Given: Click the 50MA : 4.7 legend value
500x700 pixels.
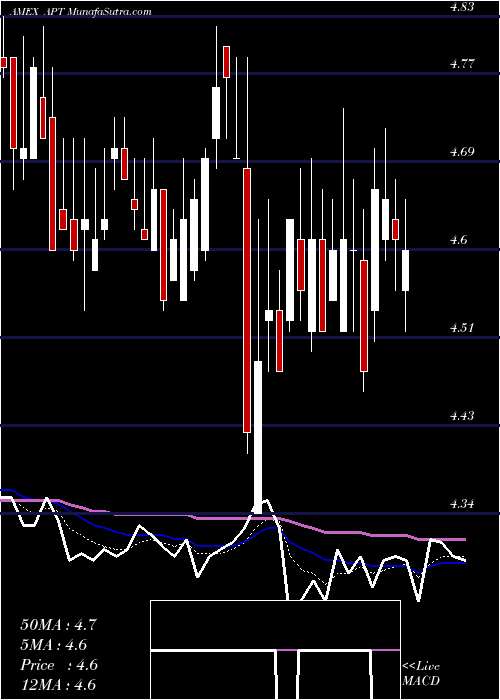Looking at the screenshot, I should click(58, 625).
